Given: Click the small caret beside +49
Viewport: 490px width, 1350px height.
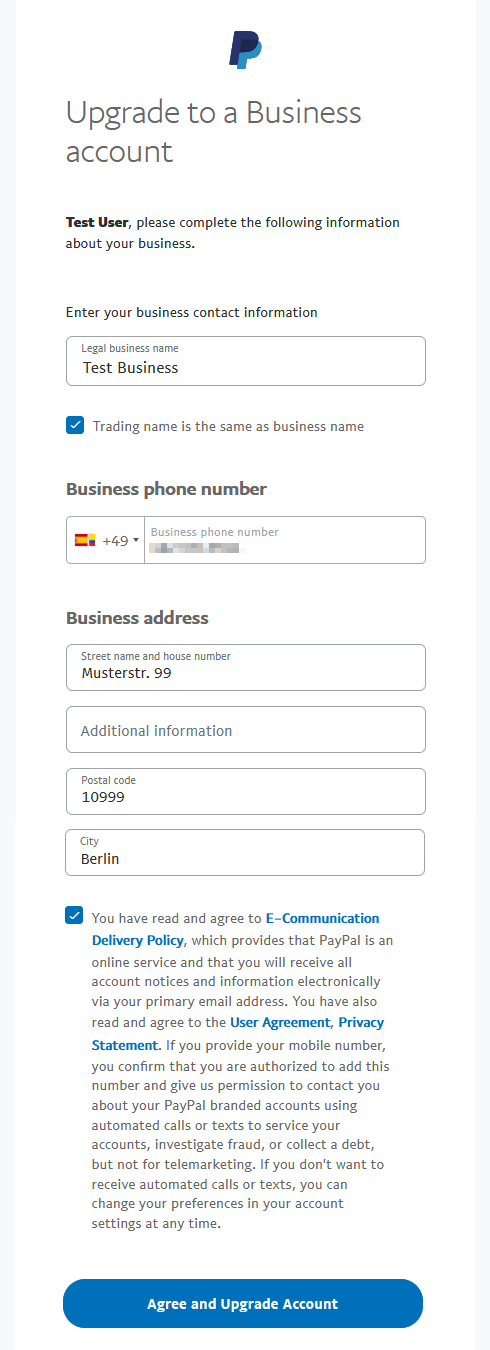Looking at the screenshot, I should [x=136, y=541].
